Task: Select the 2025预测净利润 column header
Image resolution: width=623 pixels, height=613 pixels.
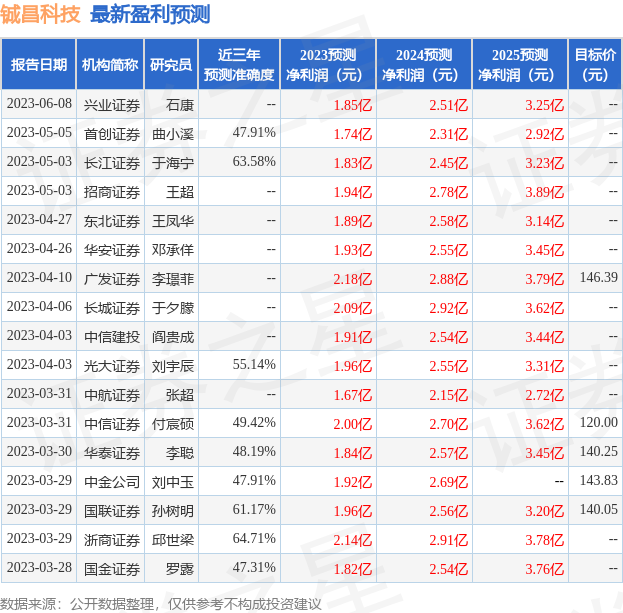Action: (520, 64)
